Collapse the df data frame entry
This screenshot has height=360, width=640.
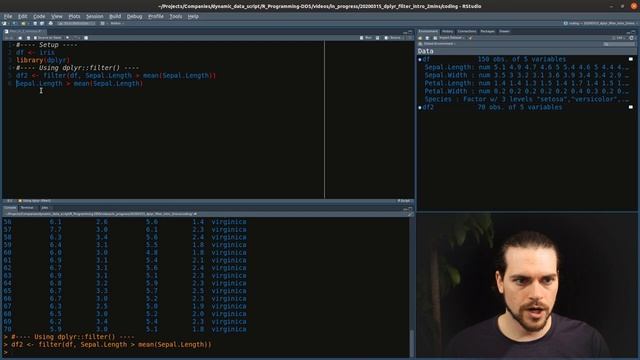[x=420, y=60]
